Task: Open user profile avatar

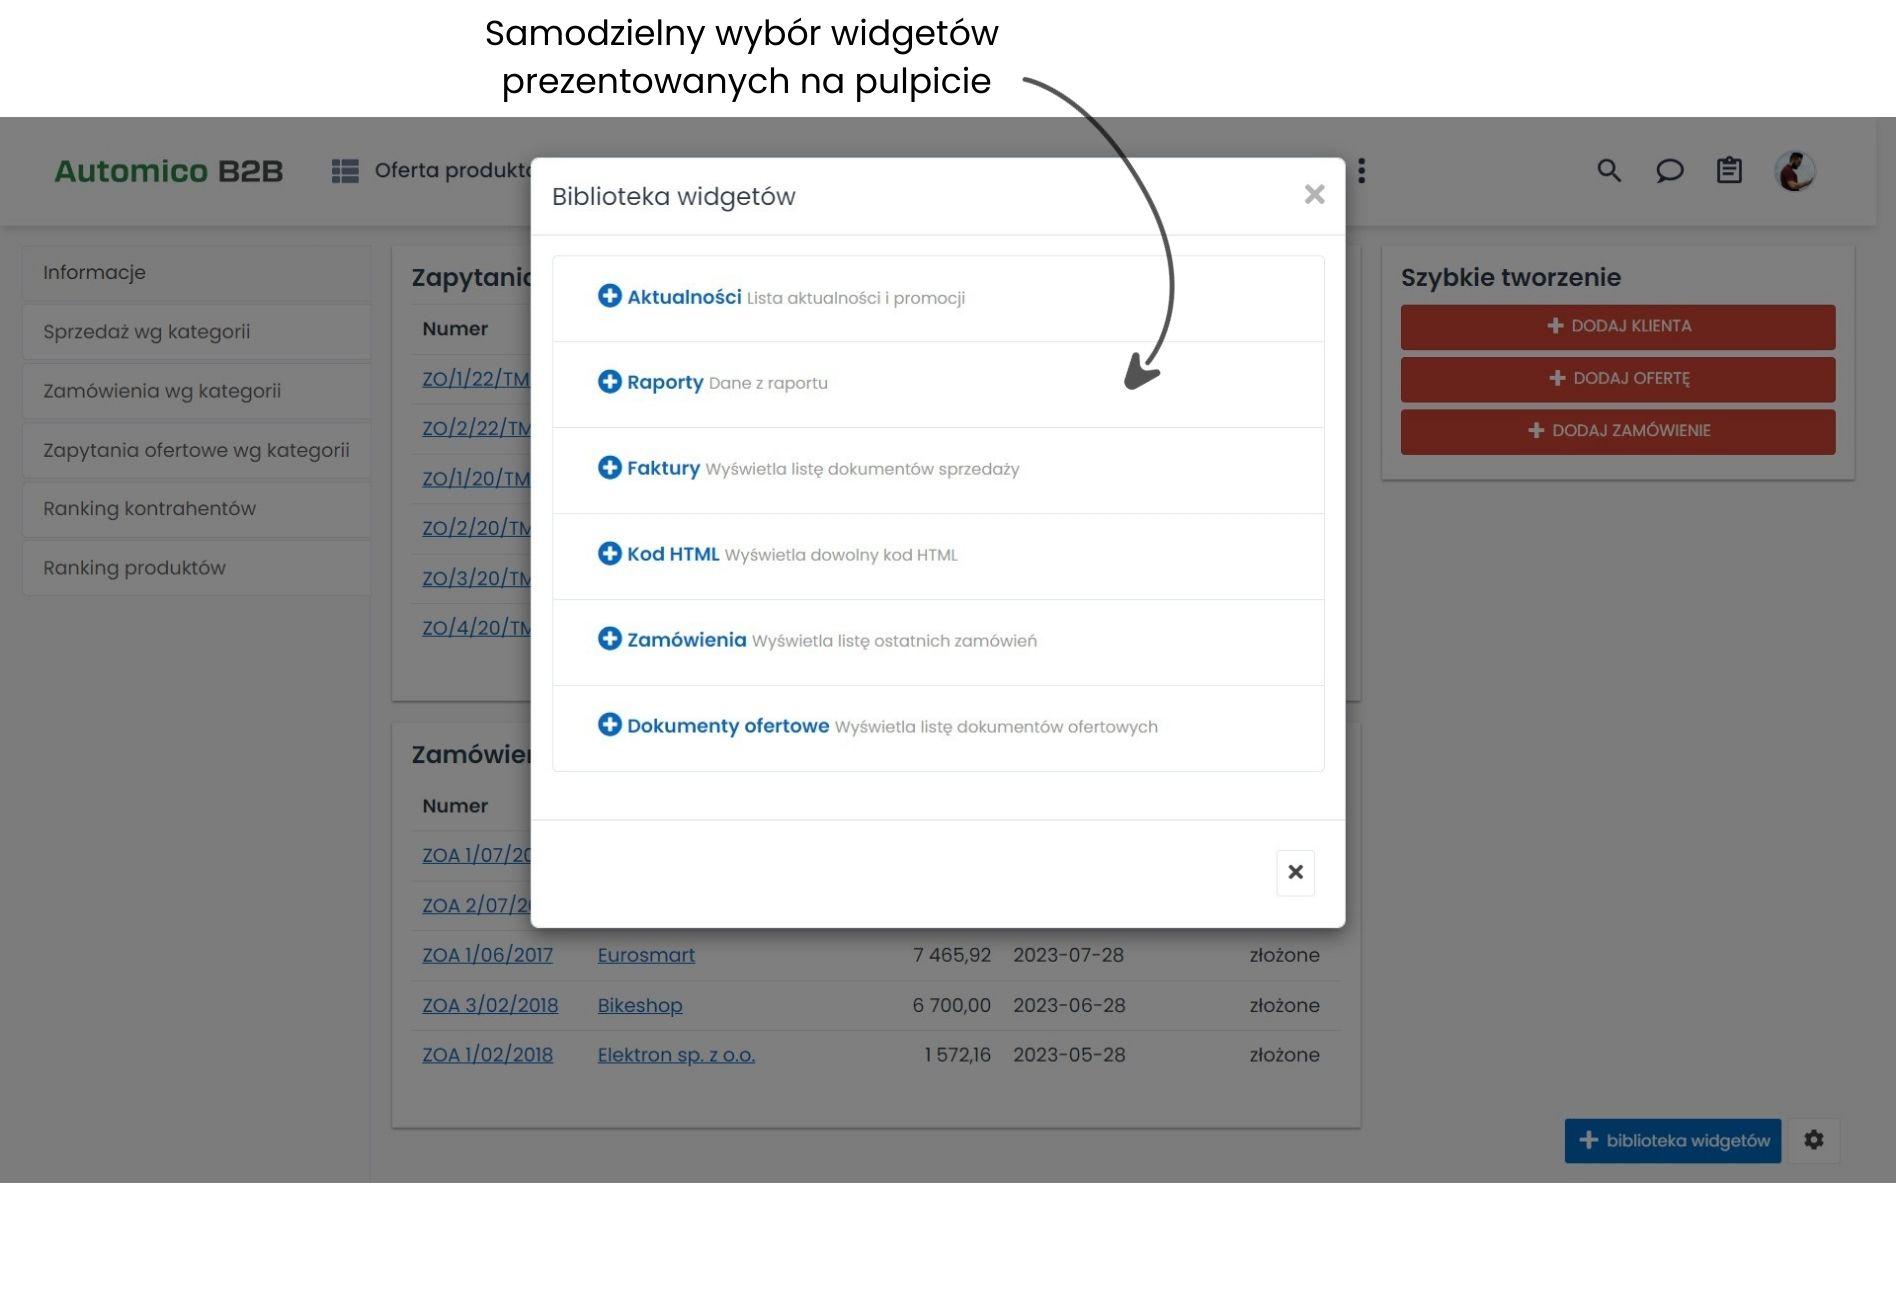Action: [x=1794, y=171]
